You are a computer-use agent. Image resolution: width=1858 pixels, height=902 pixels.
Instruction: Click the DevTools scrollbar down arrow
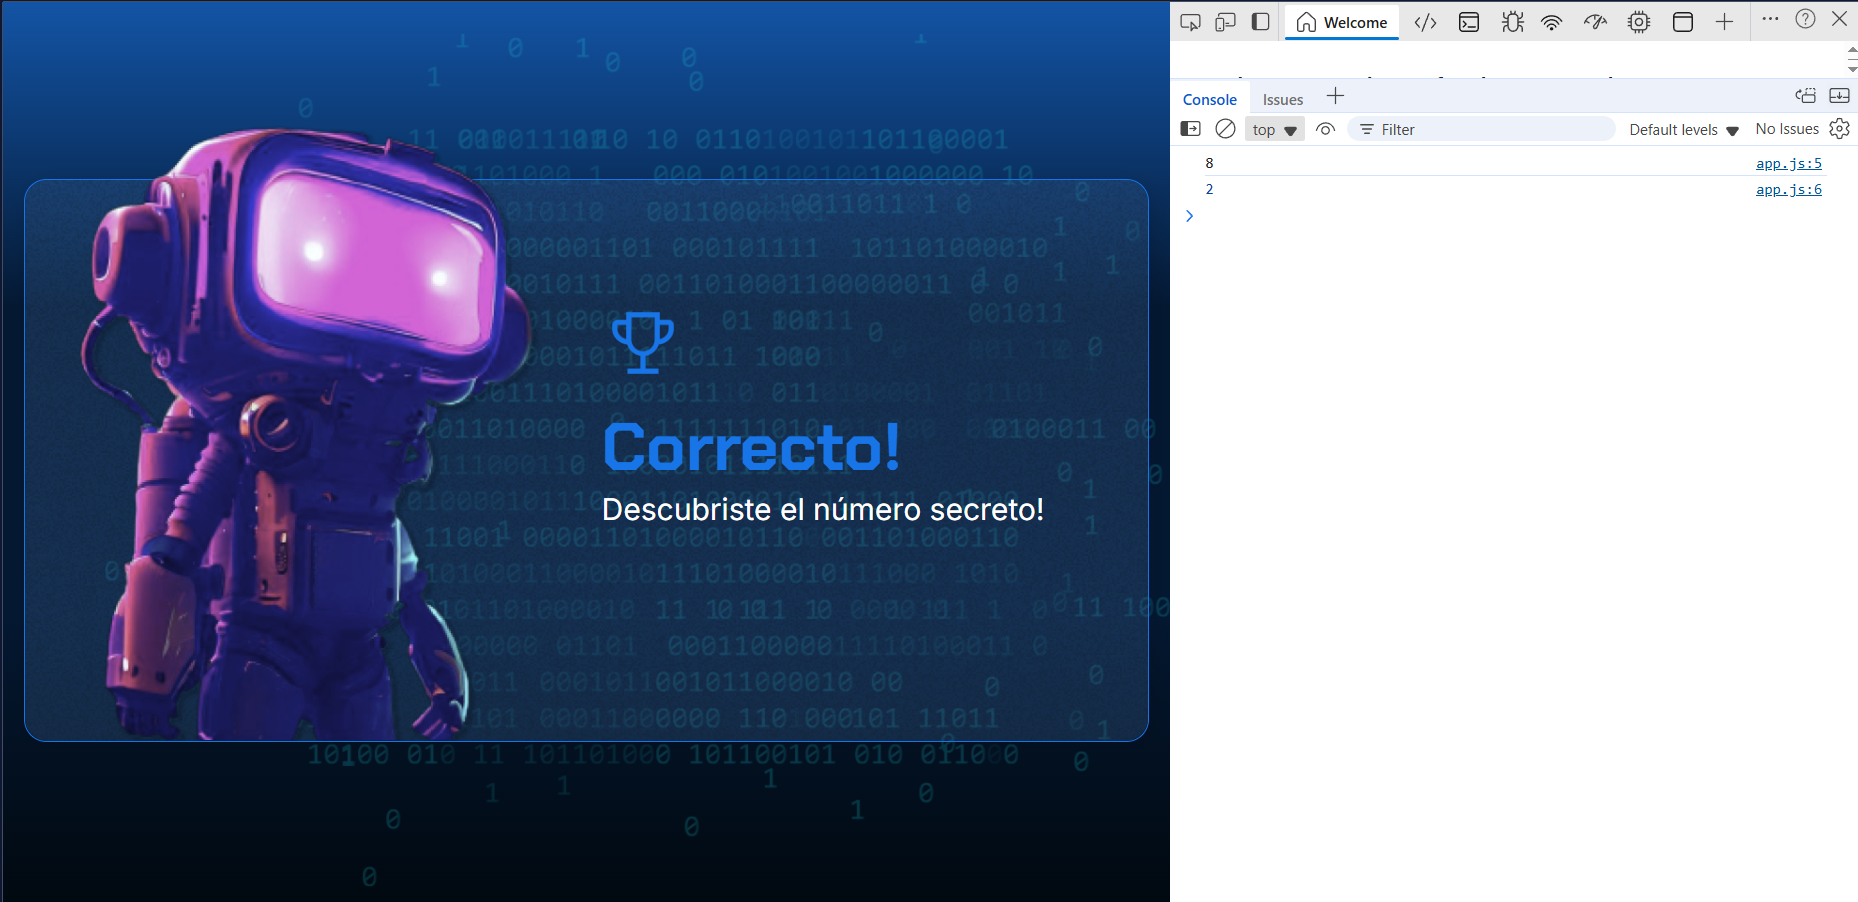pyautogui.click(x=1851, y=69)
